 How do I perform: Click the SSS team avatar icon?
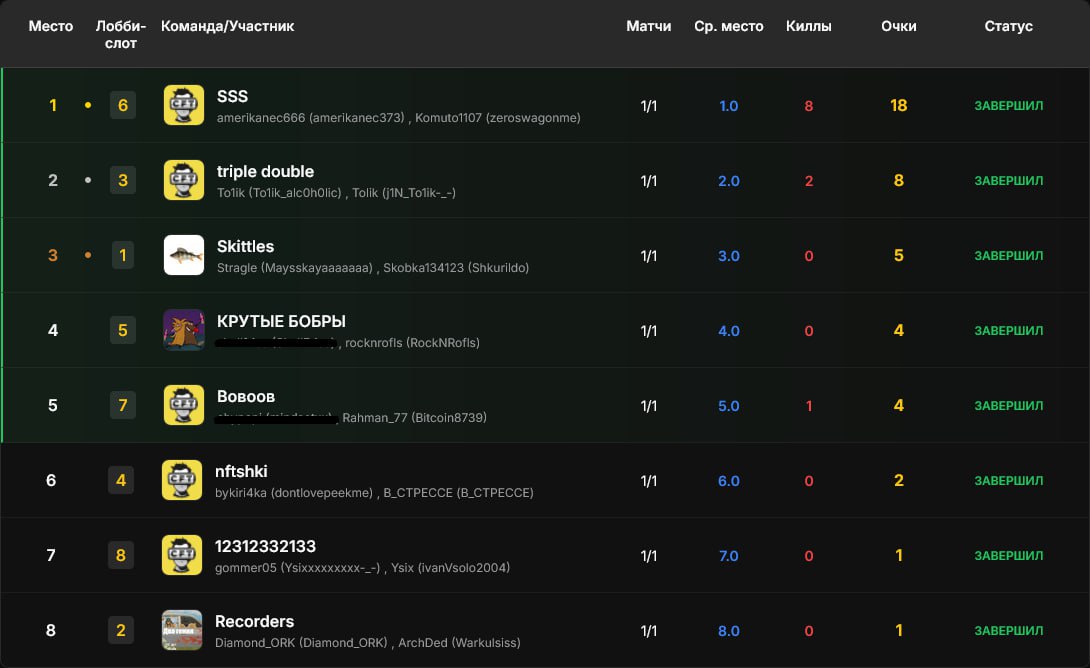click(x=183, y=105)
